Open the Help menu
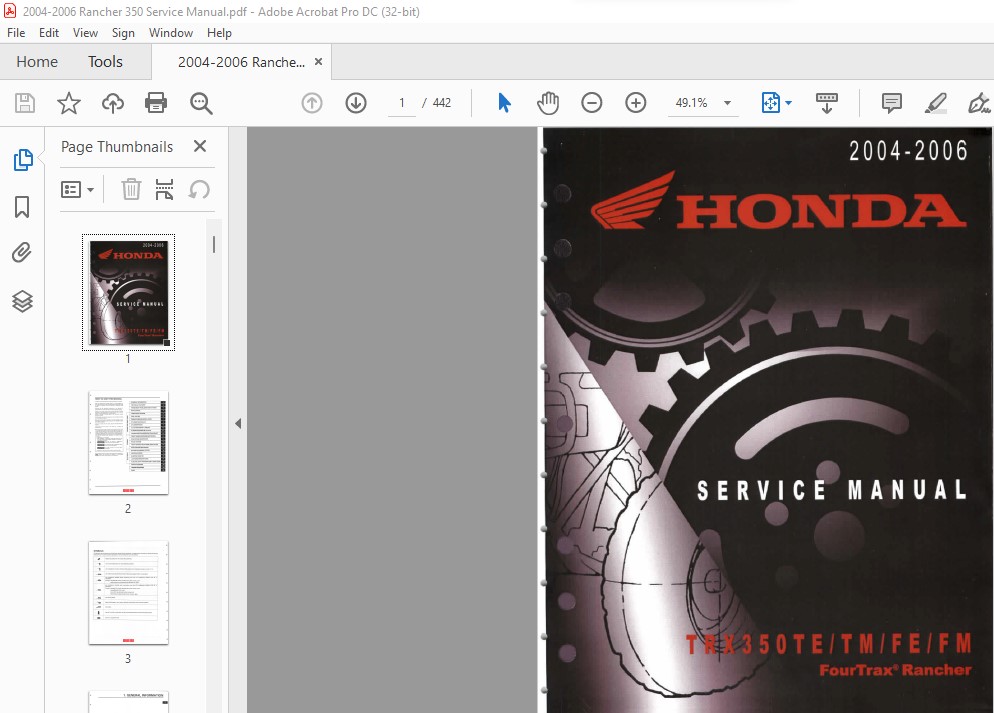 (219, 33)
